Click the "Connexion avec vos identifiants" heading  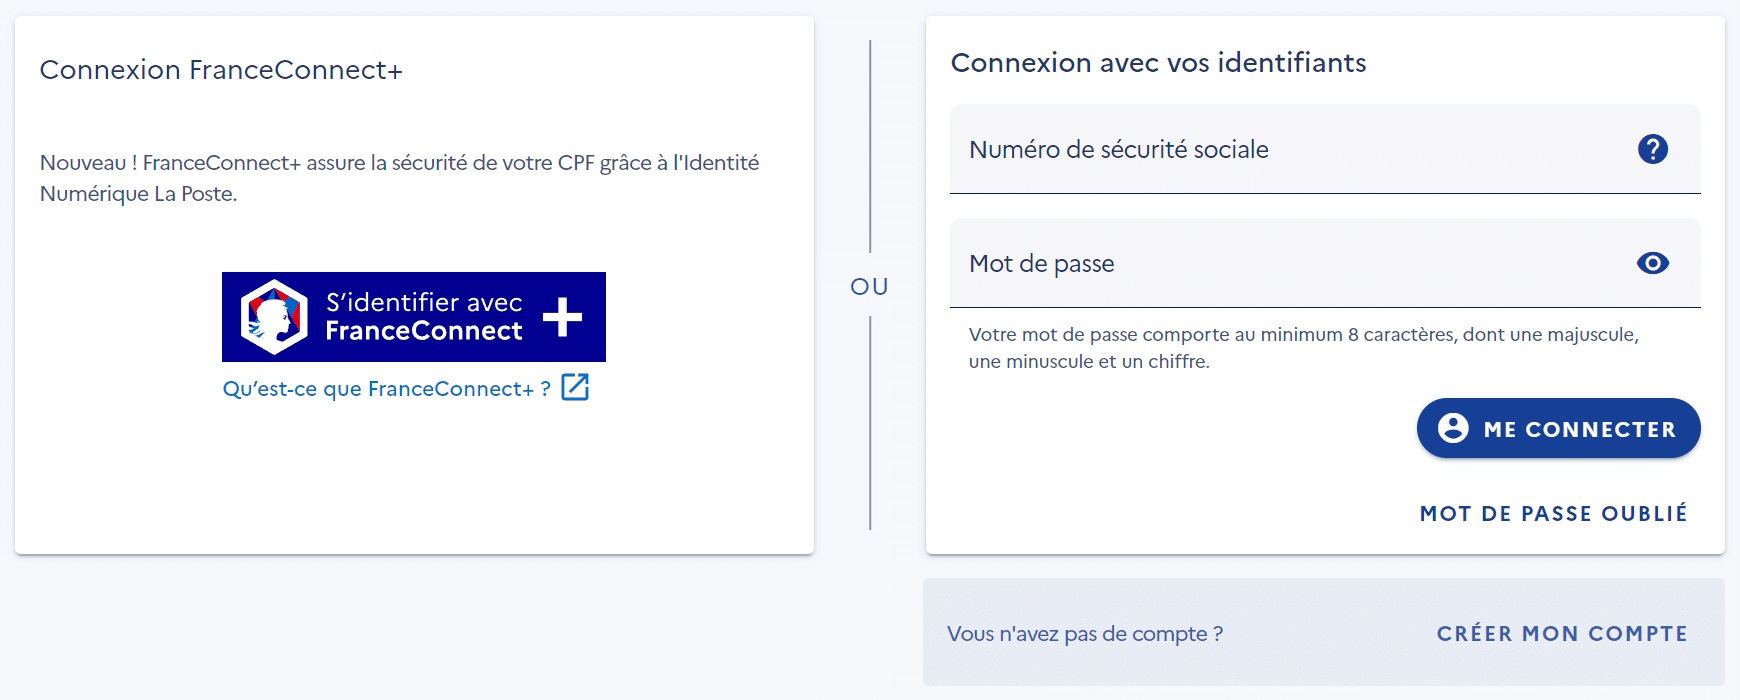[x=1158, y=63]
